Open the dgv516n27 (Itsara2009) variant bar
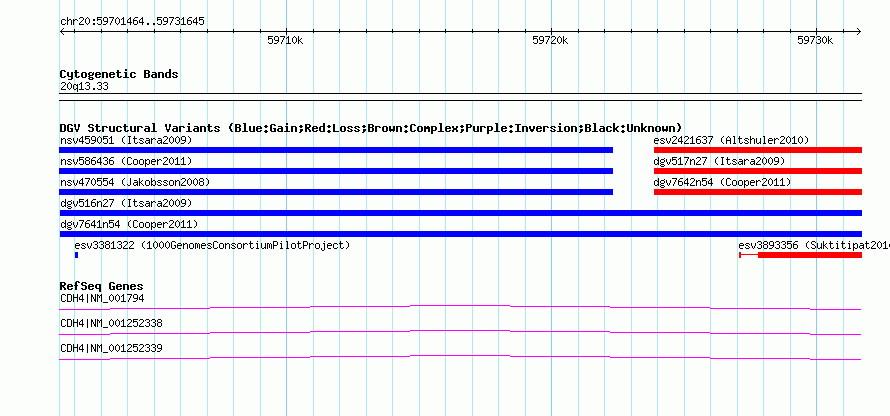Screen dimensions: 890x416 coord(460,213)
